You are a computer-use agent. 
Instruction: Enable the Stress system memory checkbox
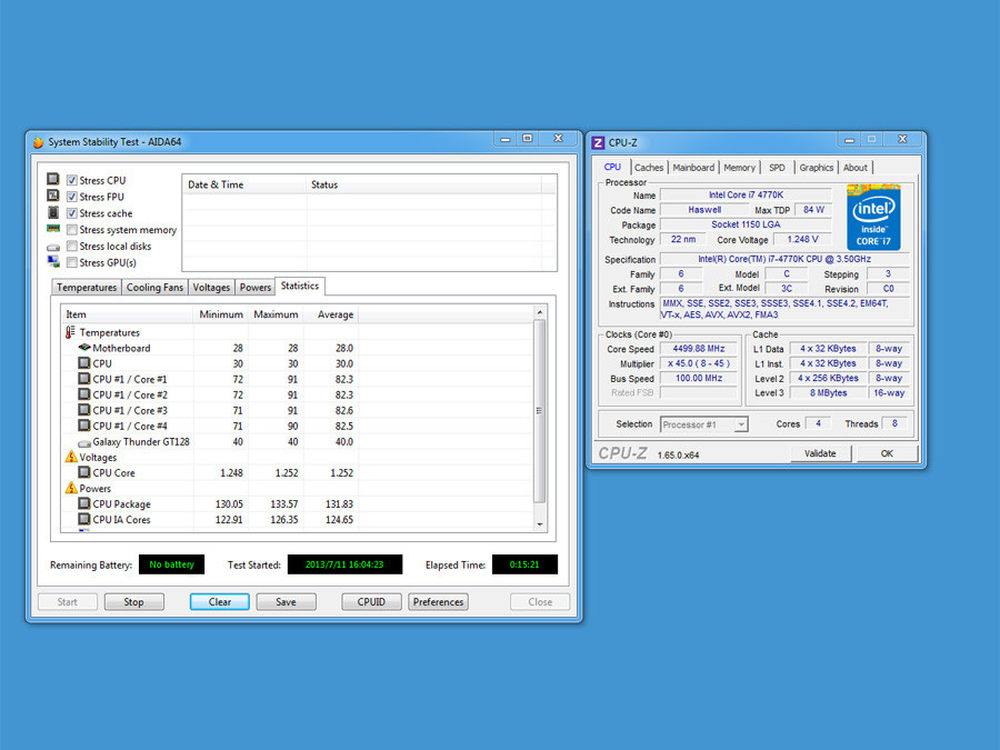72,230
